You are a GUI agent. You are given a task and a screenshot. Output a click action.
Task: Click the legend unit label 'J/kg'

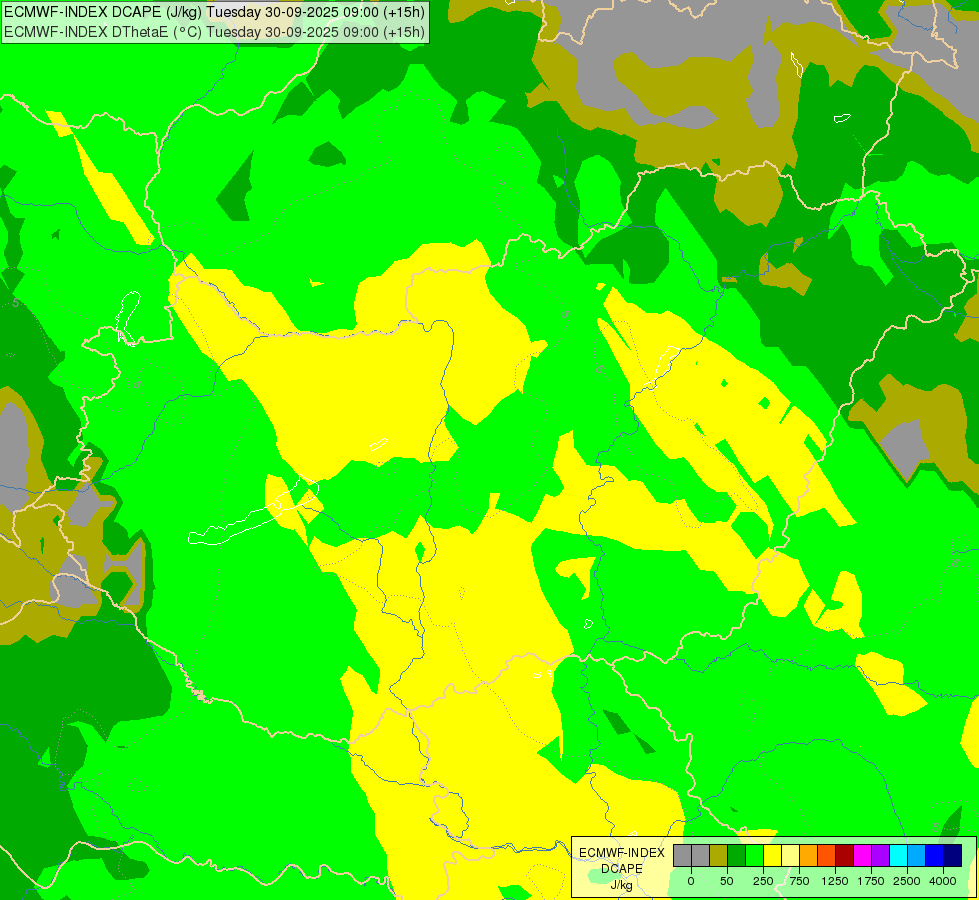[622, 886]
